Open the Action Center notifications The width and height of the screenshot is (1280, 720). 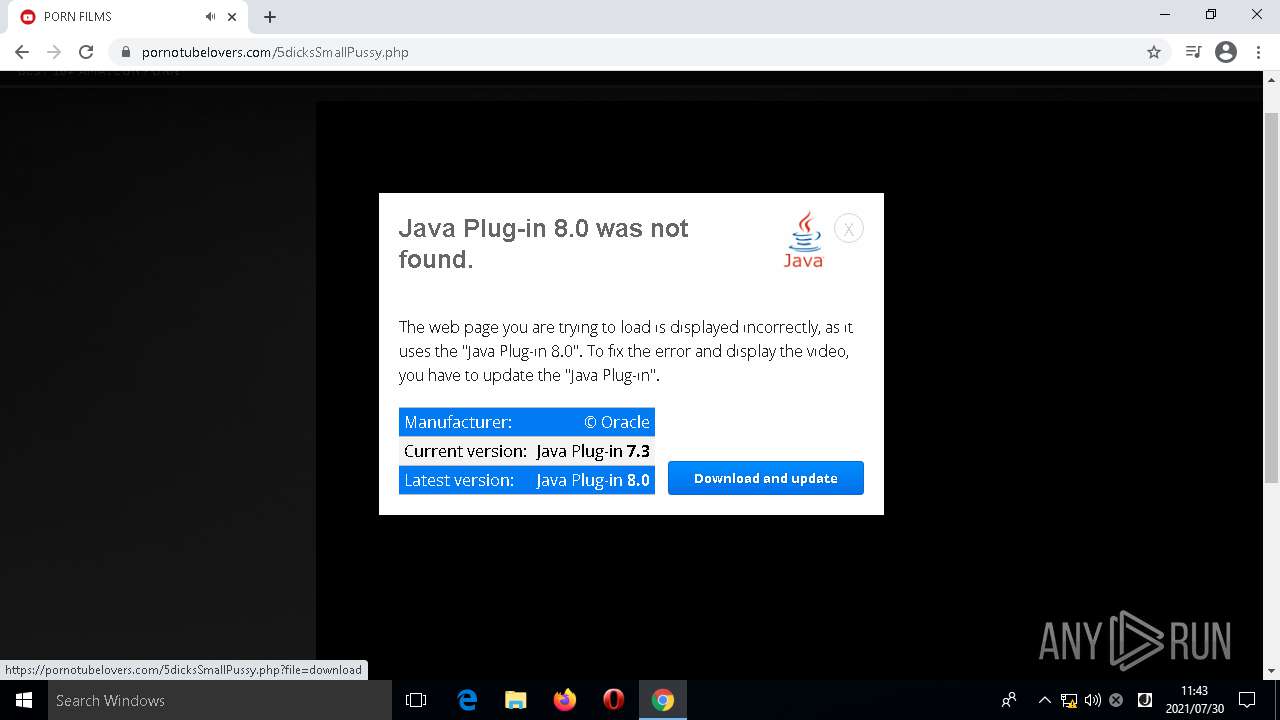point(1247,700)
